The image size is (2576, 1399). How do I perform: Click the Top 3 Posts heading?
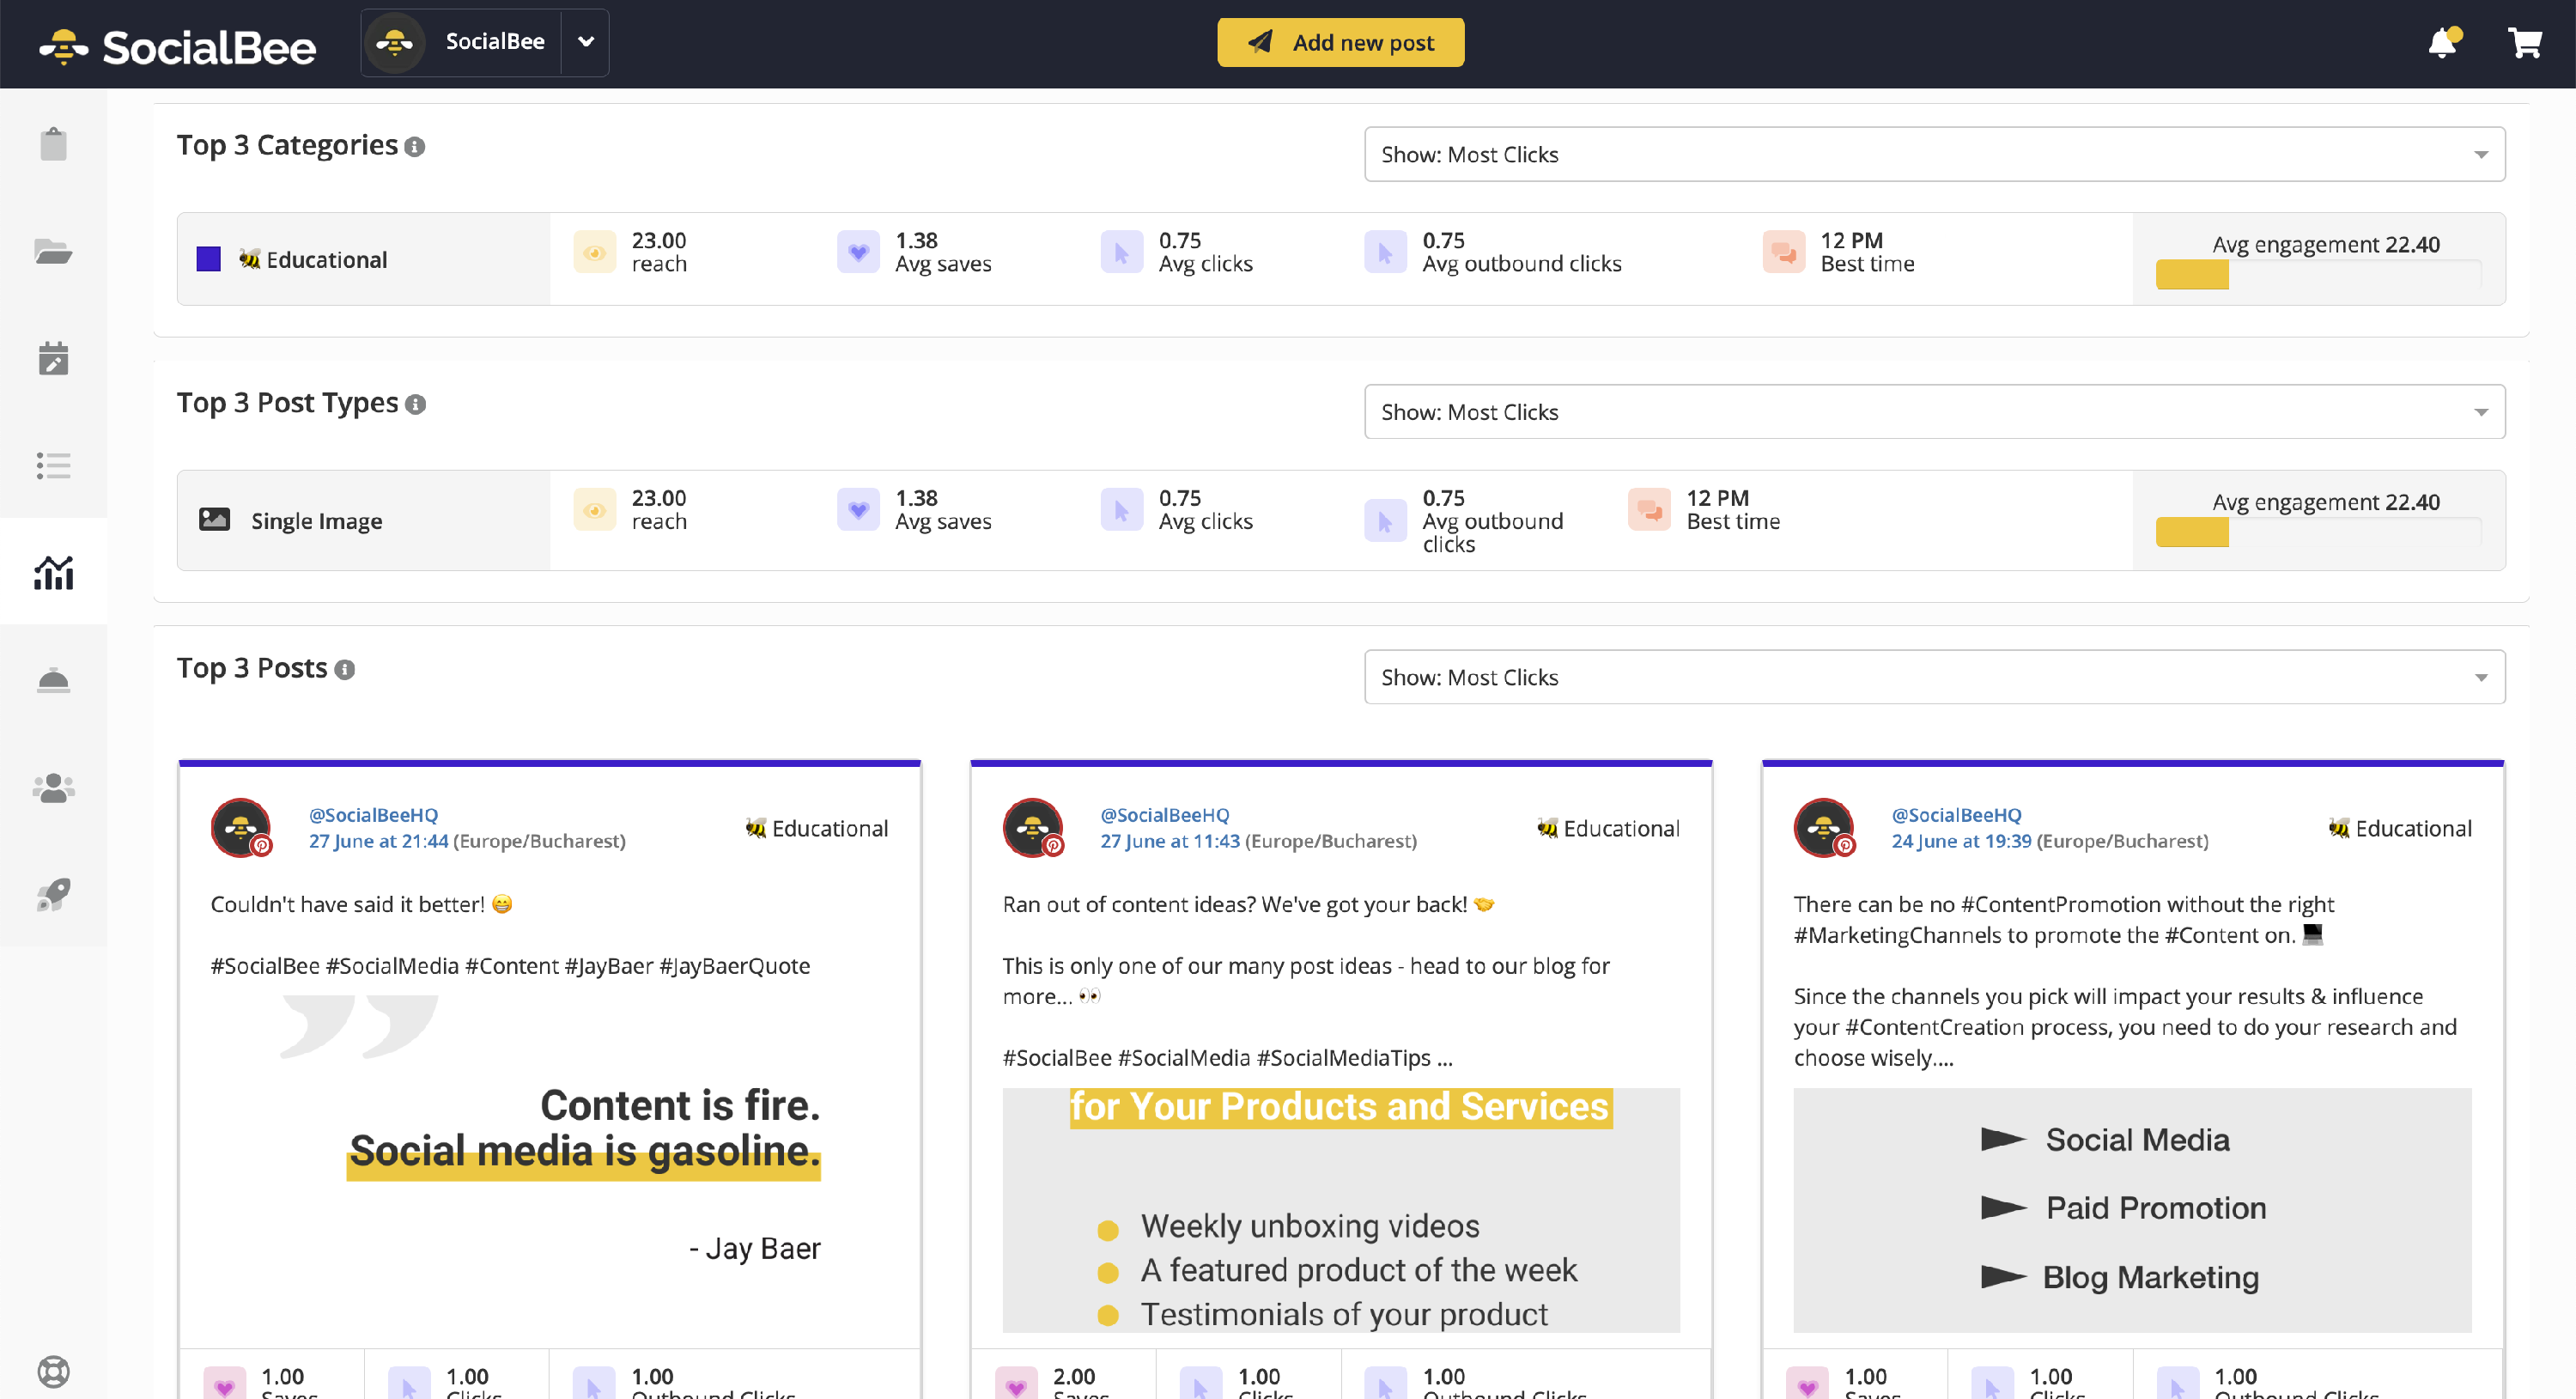[252, 668]
